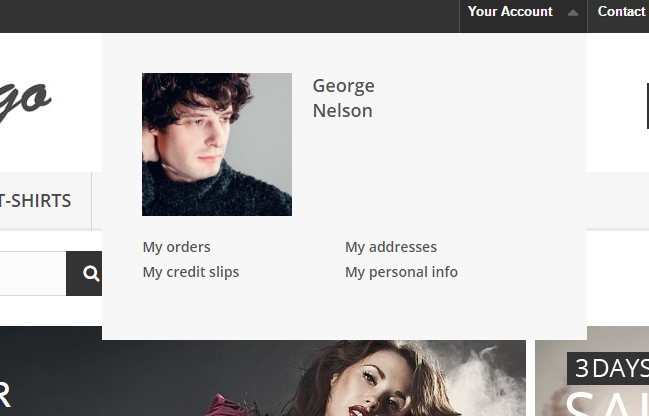This screenshot has width=649, height=416.
Task: Go to My addresses
Action: [x=391, y=247]
